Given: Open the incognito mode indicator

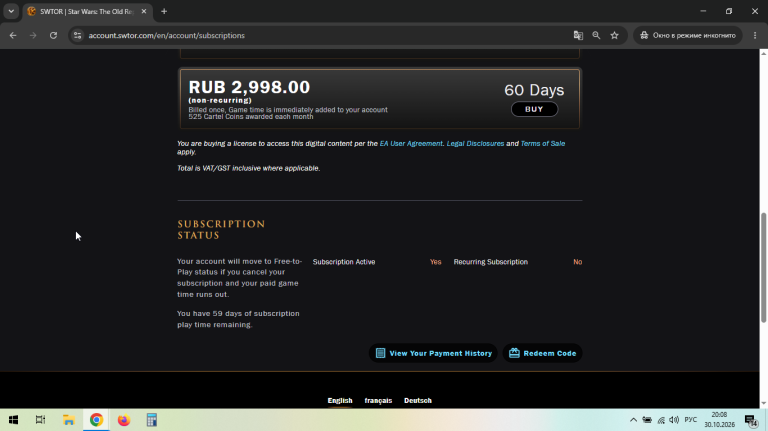Looking at the screenshot, I should (688, 35).
